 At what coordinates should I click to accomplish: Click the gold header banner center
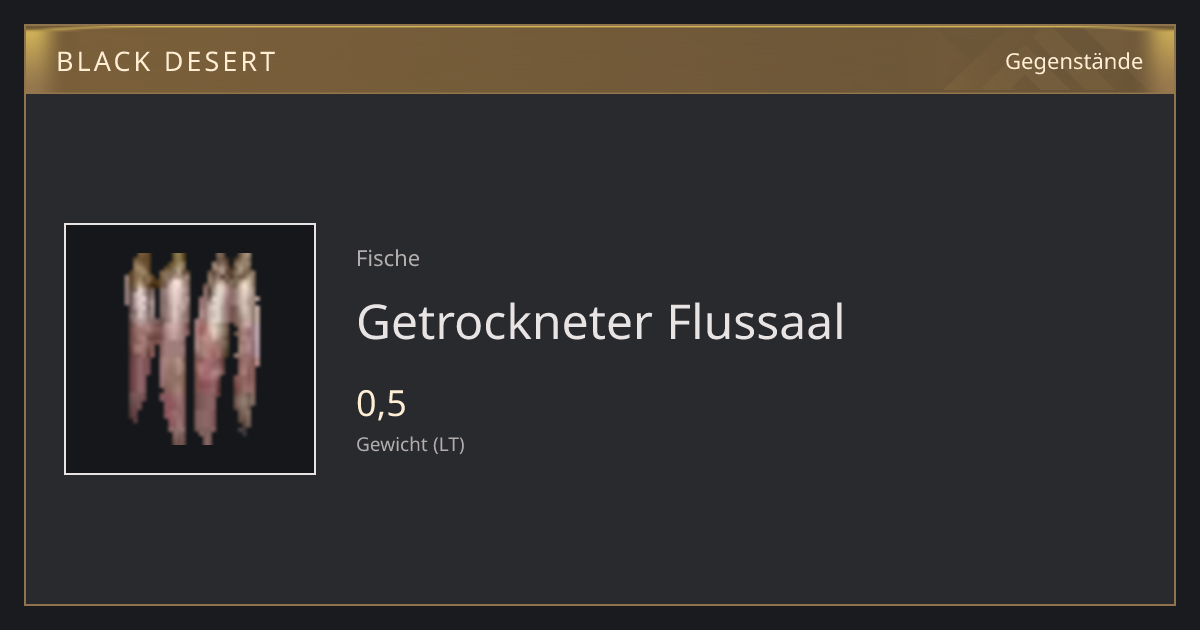pyautogui.click(x=600, y=60)
